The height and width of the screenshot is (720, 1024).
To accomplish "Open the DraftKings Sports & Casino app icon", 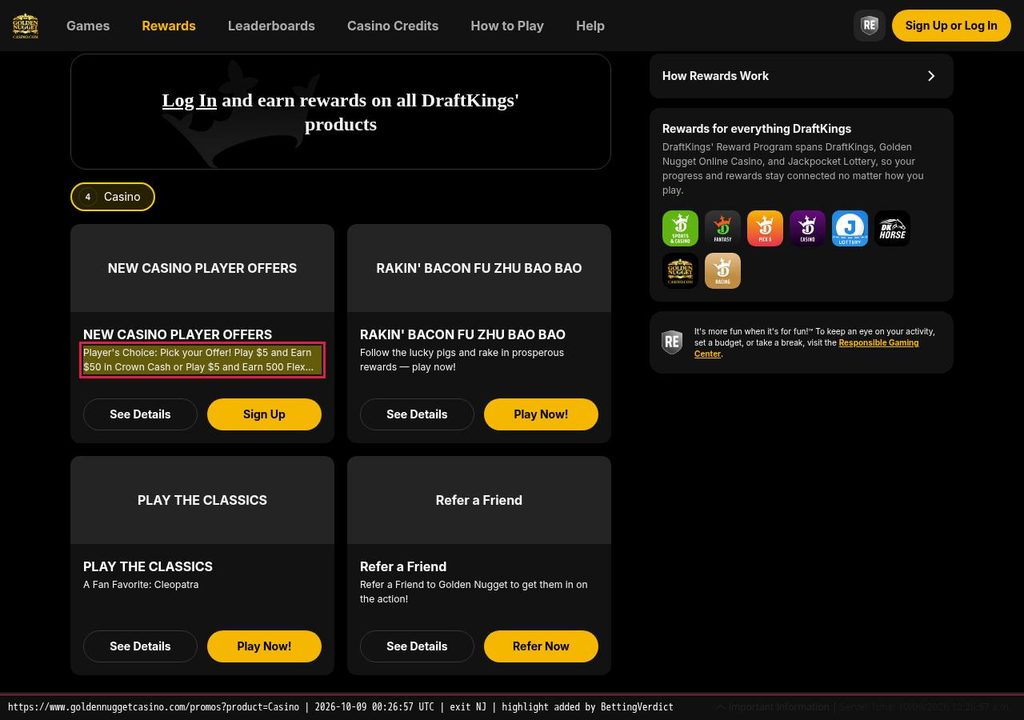I will click(x=680, y=228).
